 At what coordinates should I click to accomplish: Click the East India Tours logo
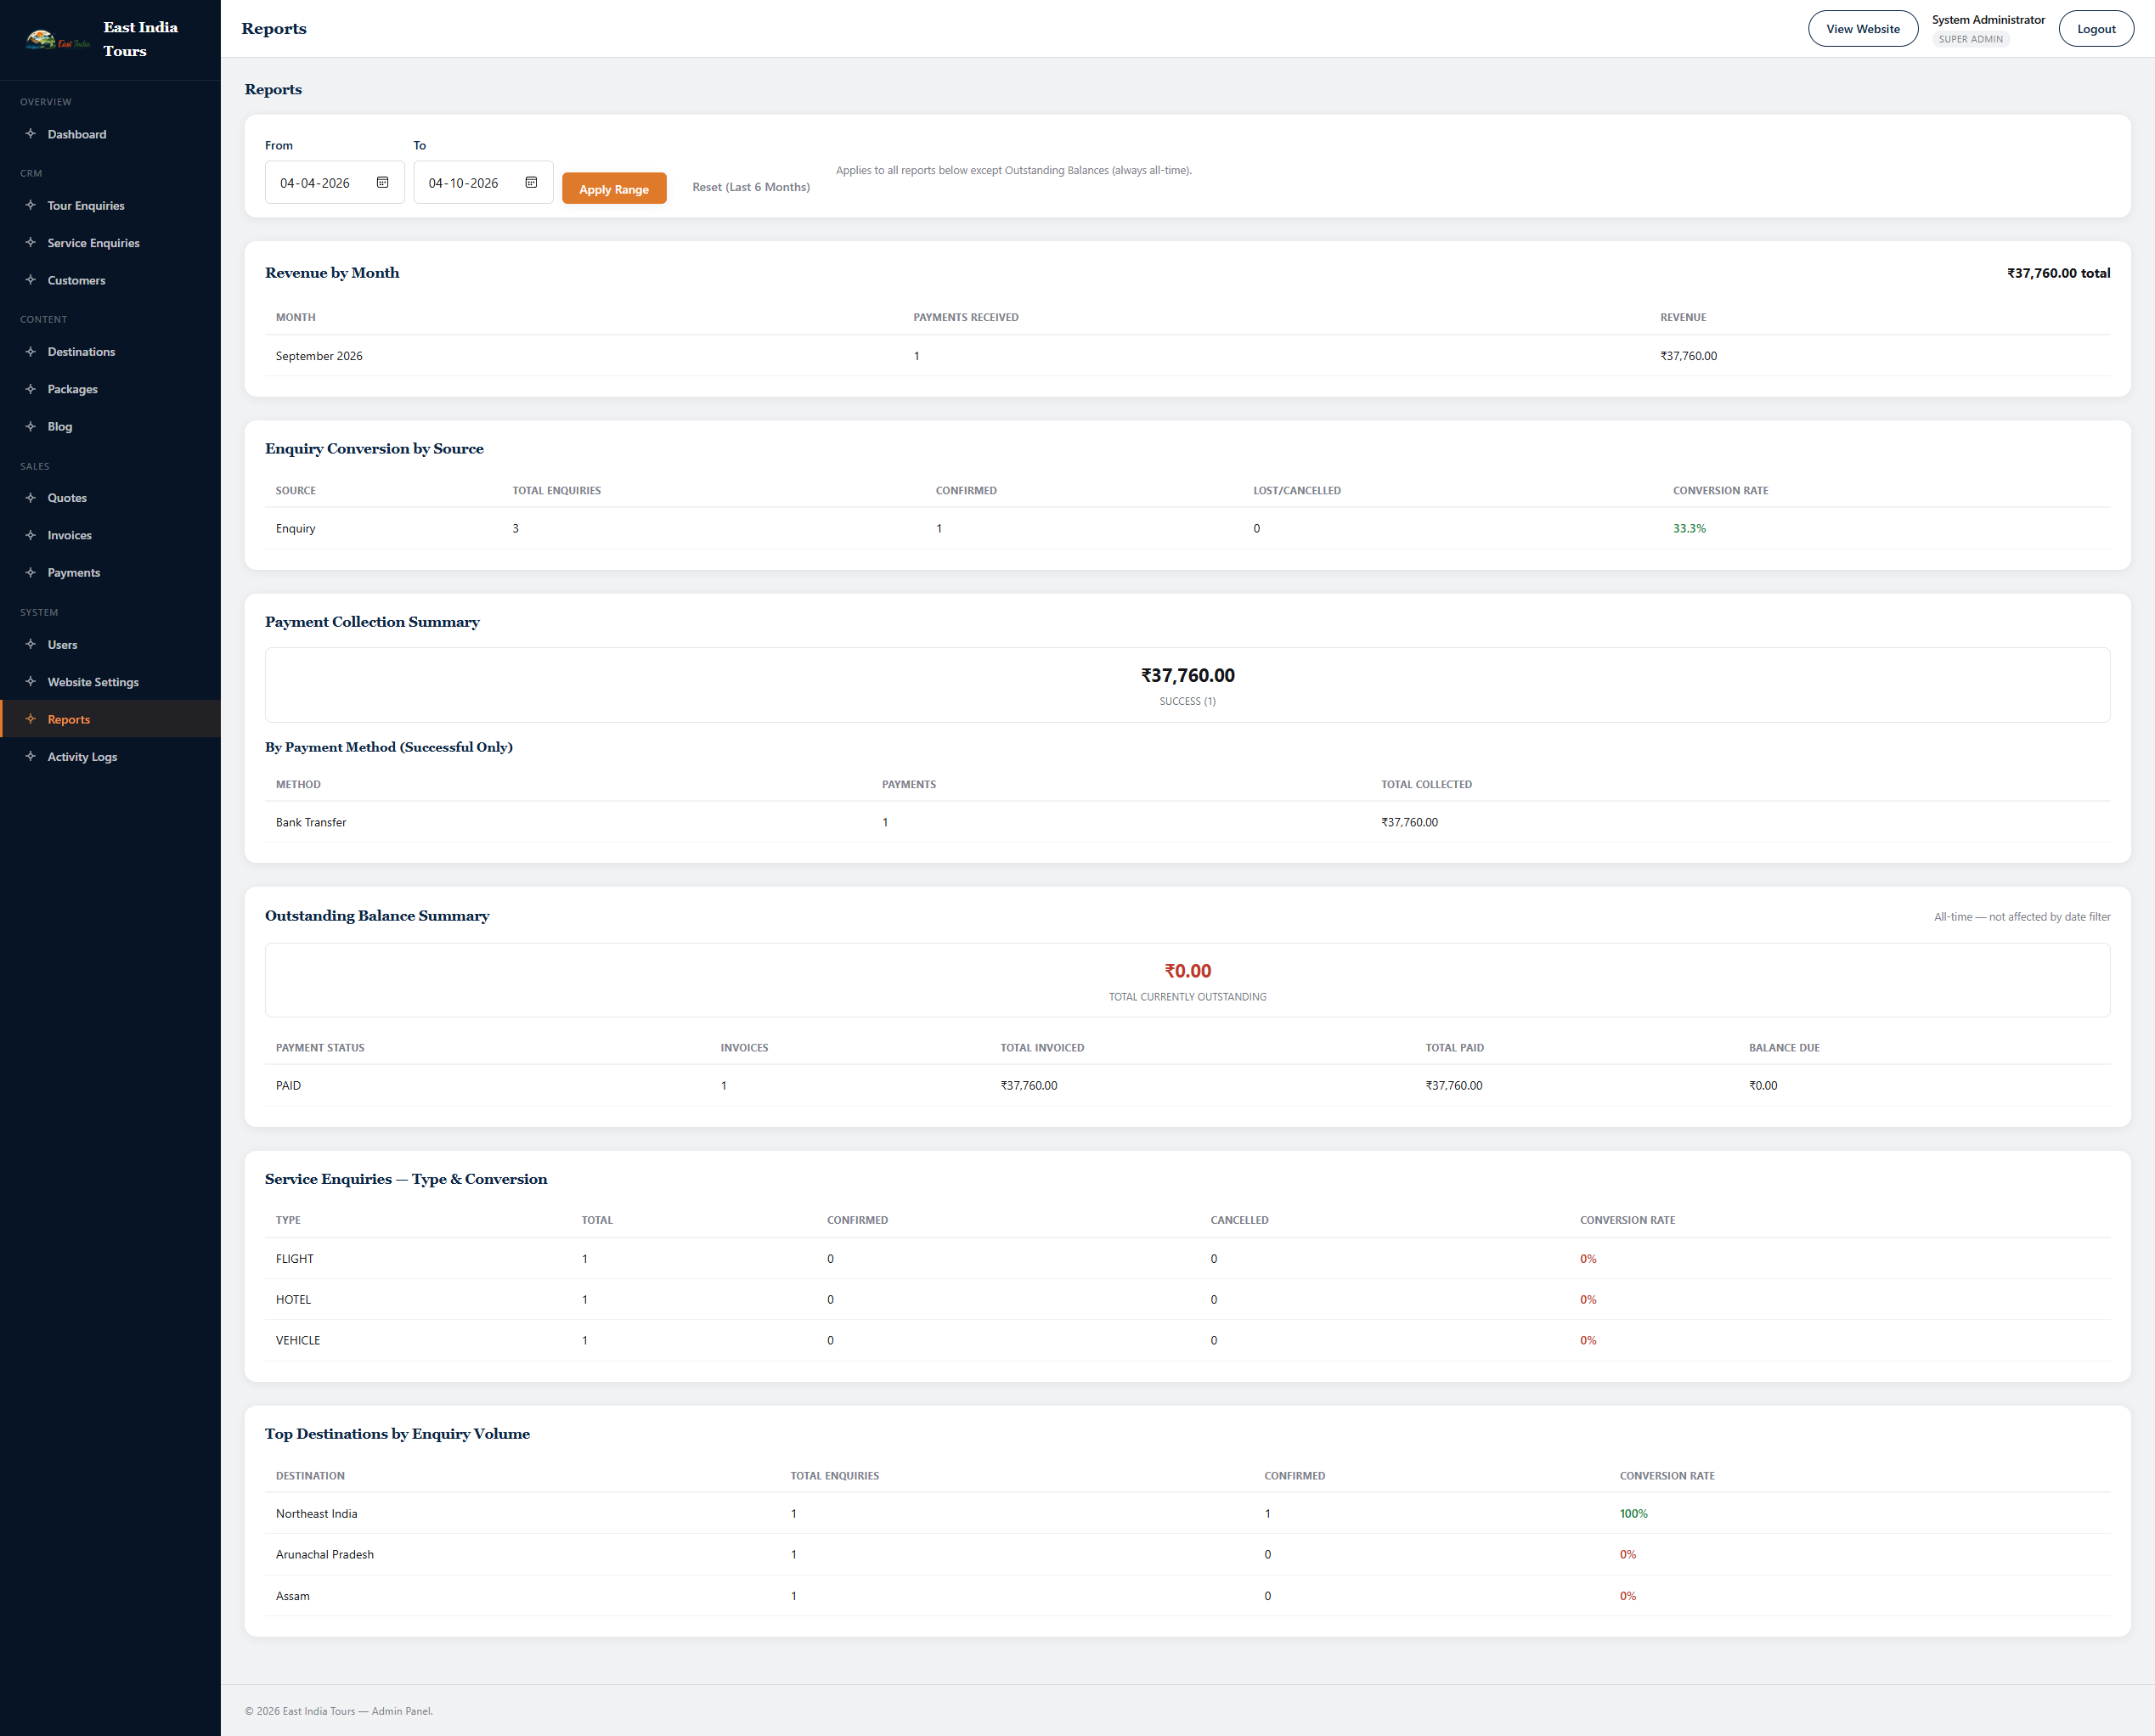click(x=57, y=40)
